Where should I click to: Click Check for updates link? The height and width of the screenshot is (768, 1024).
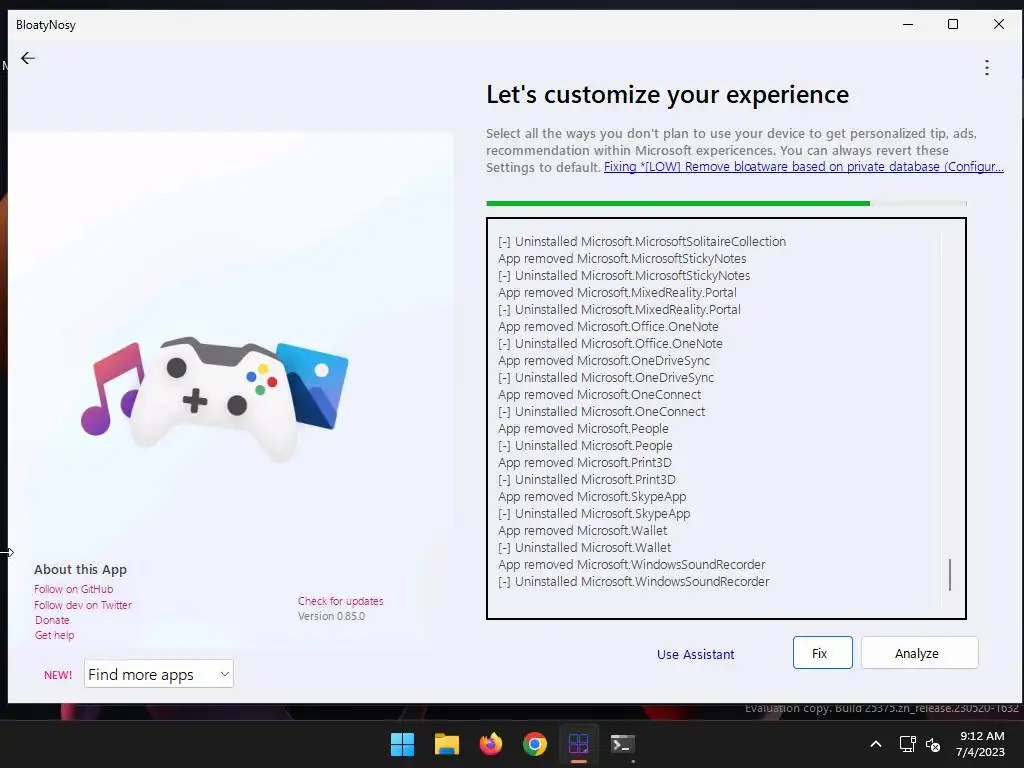pos(340,601)
